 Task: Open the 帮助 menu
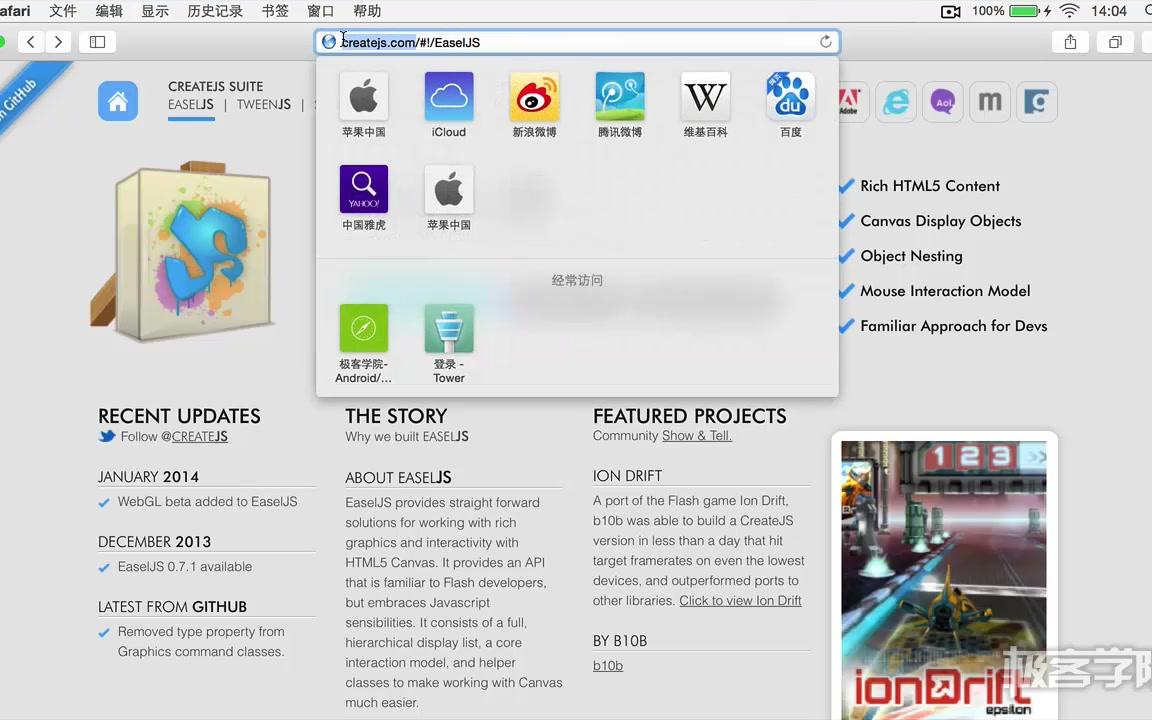click(x=367, y=11)
